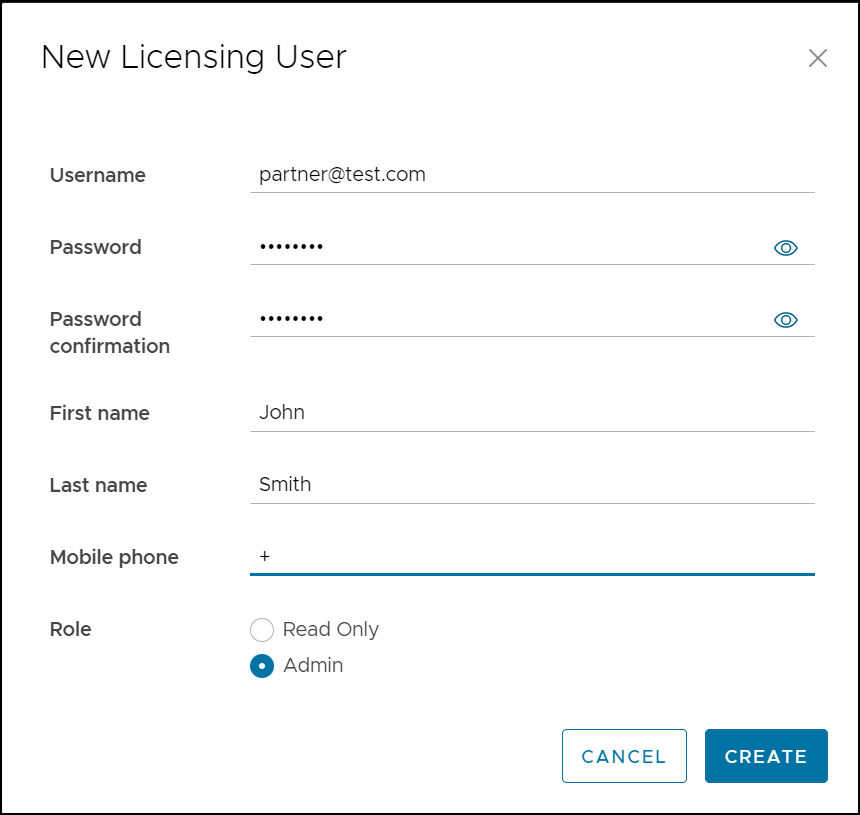Show the Password confirmation text via eye icon

pos(785,320)
